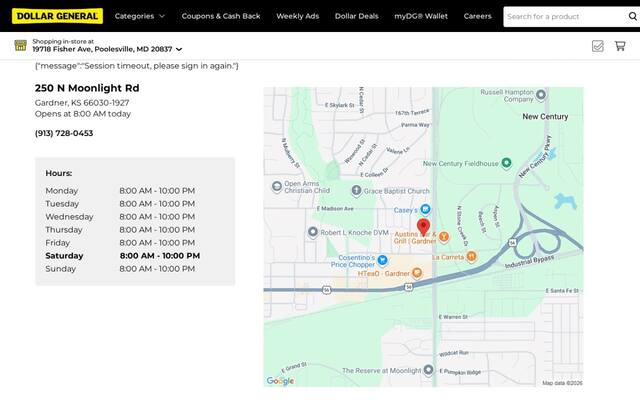The image size is (640, 400).
Task: Select the Saturday hours row
Action: click(122, 256)
